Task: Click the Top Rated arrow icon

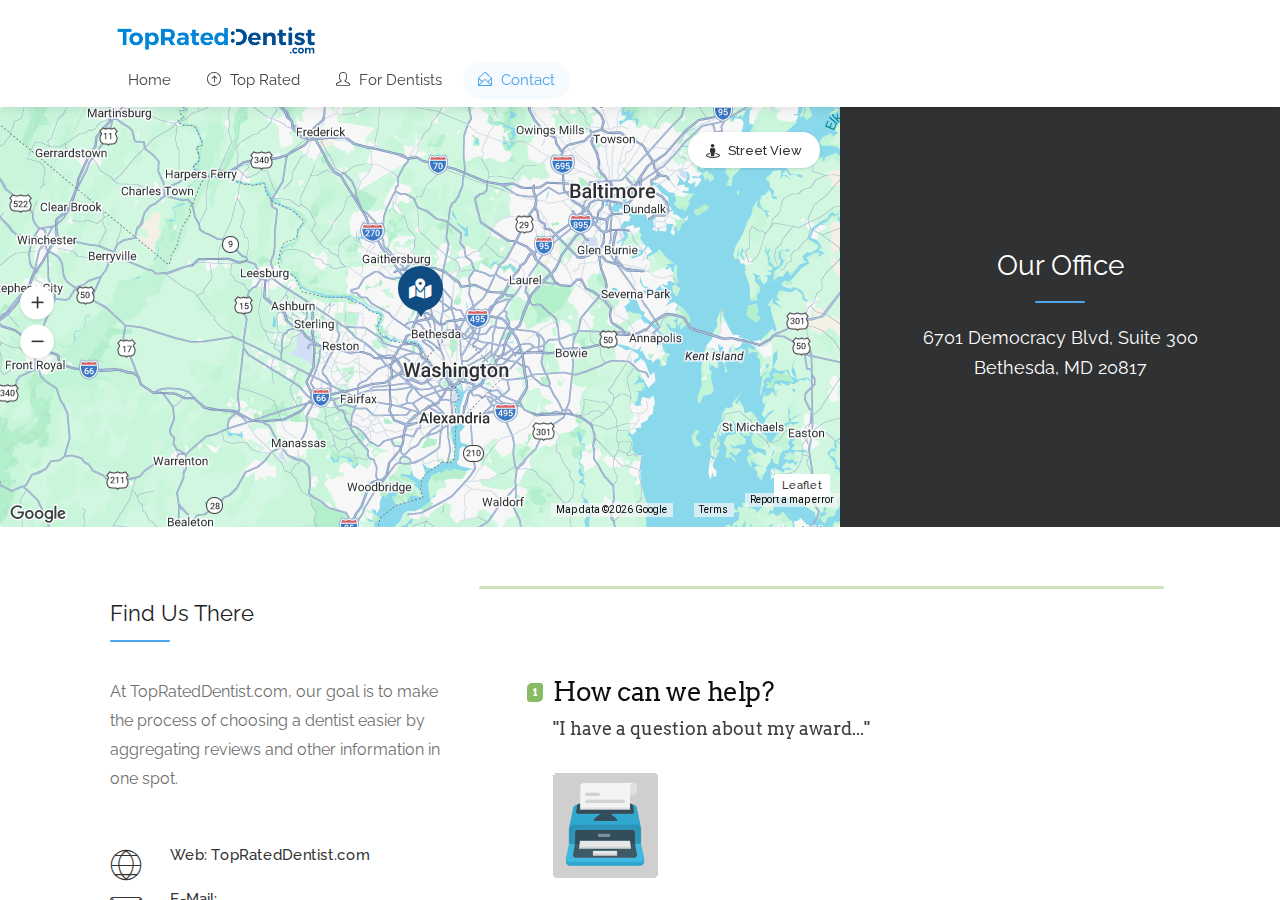Action: coord(214,79)
